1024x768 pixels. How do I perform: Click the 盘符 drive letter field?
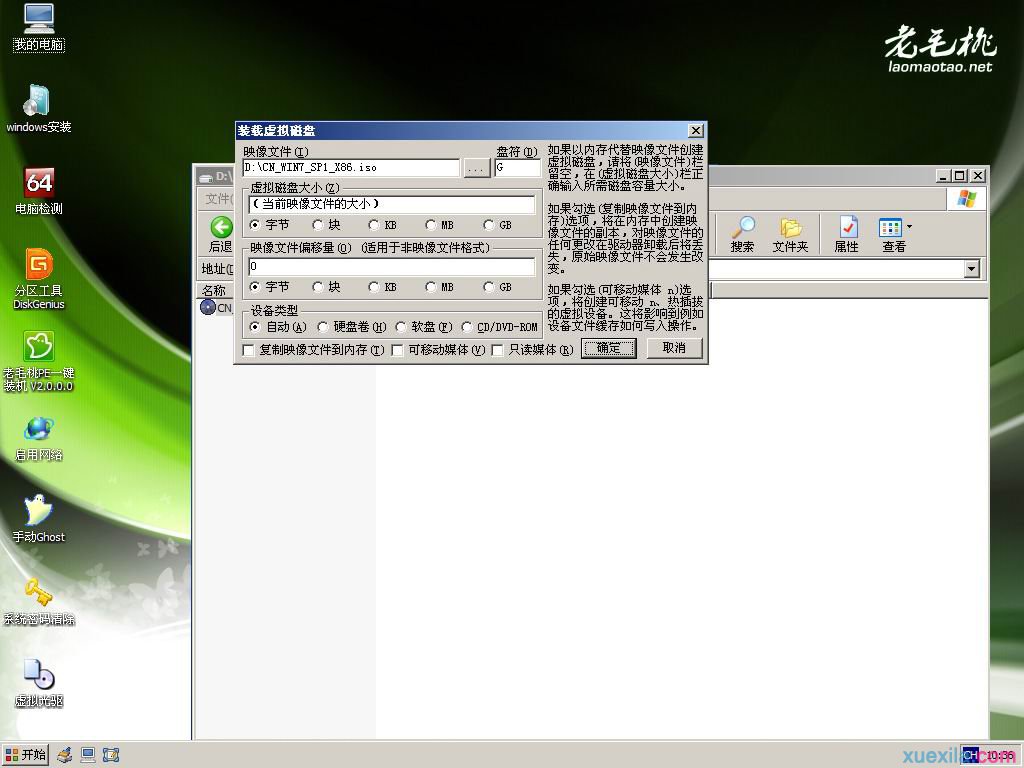(x=517, y=169)
